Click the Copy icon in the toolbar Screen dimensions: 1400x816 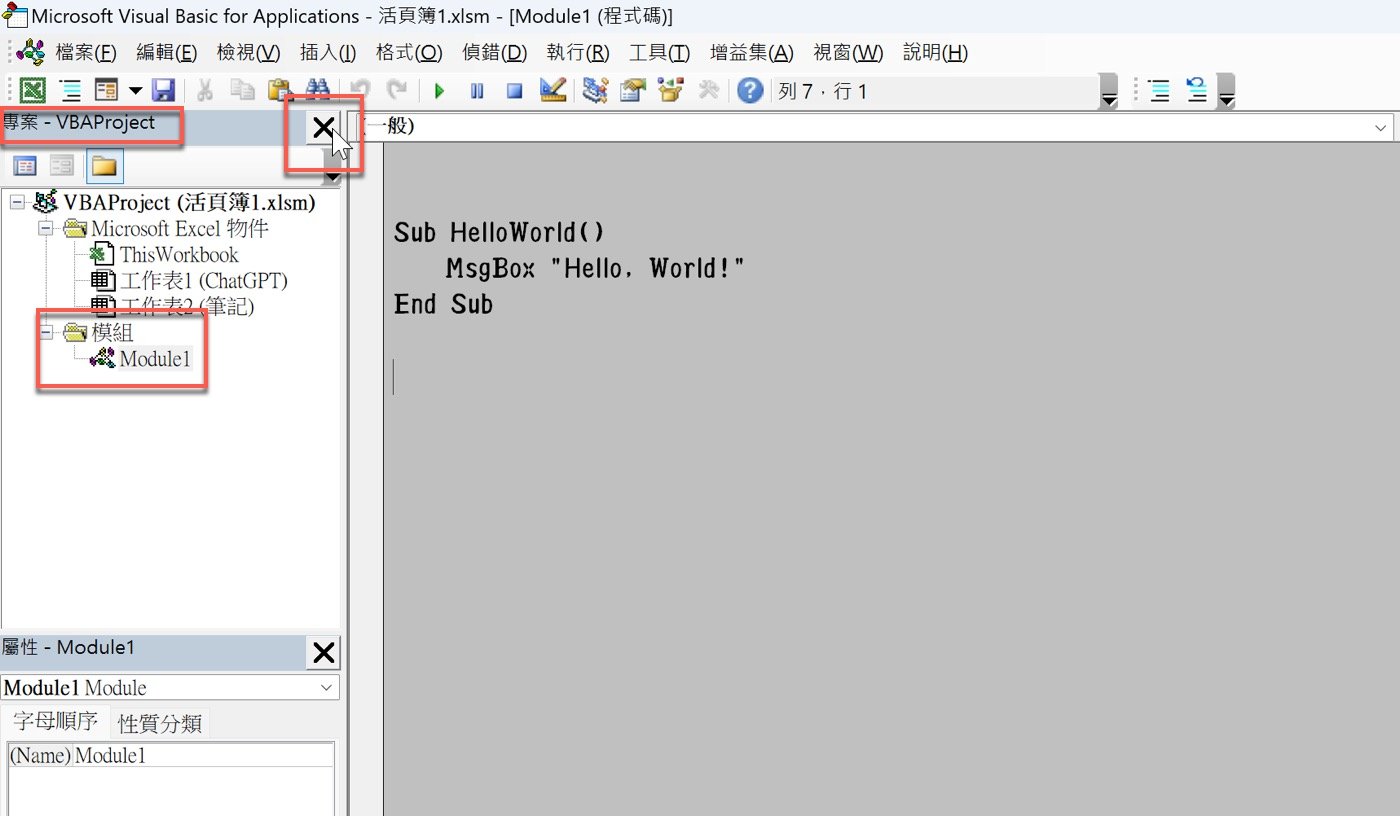(242, 91)
